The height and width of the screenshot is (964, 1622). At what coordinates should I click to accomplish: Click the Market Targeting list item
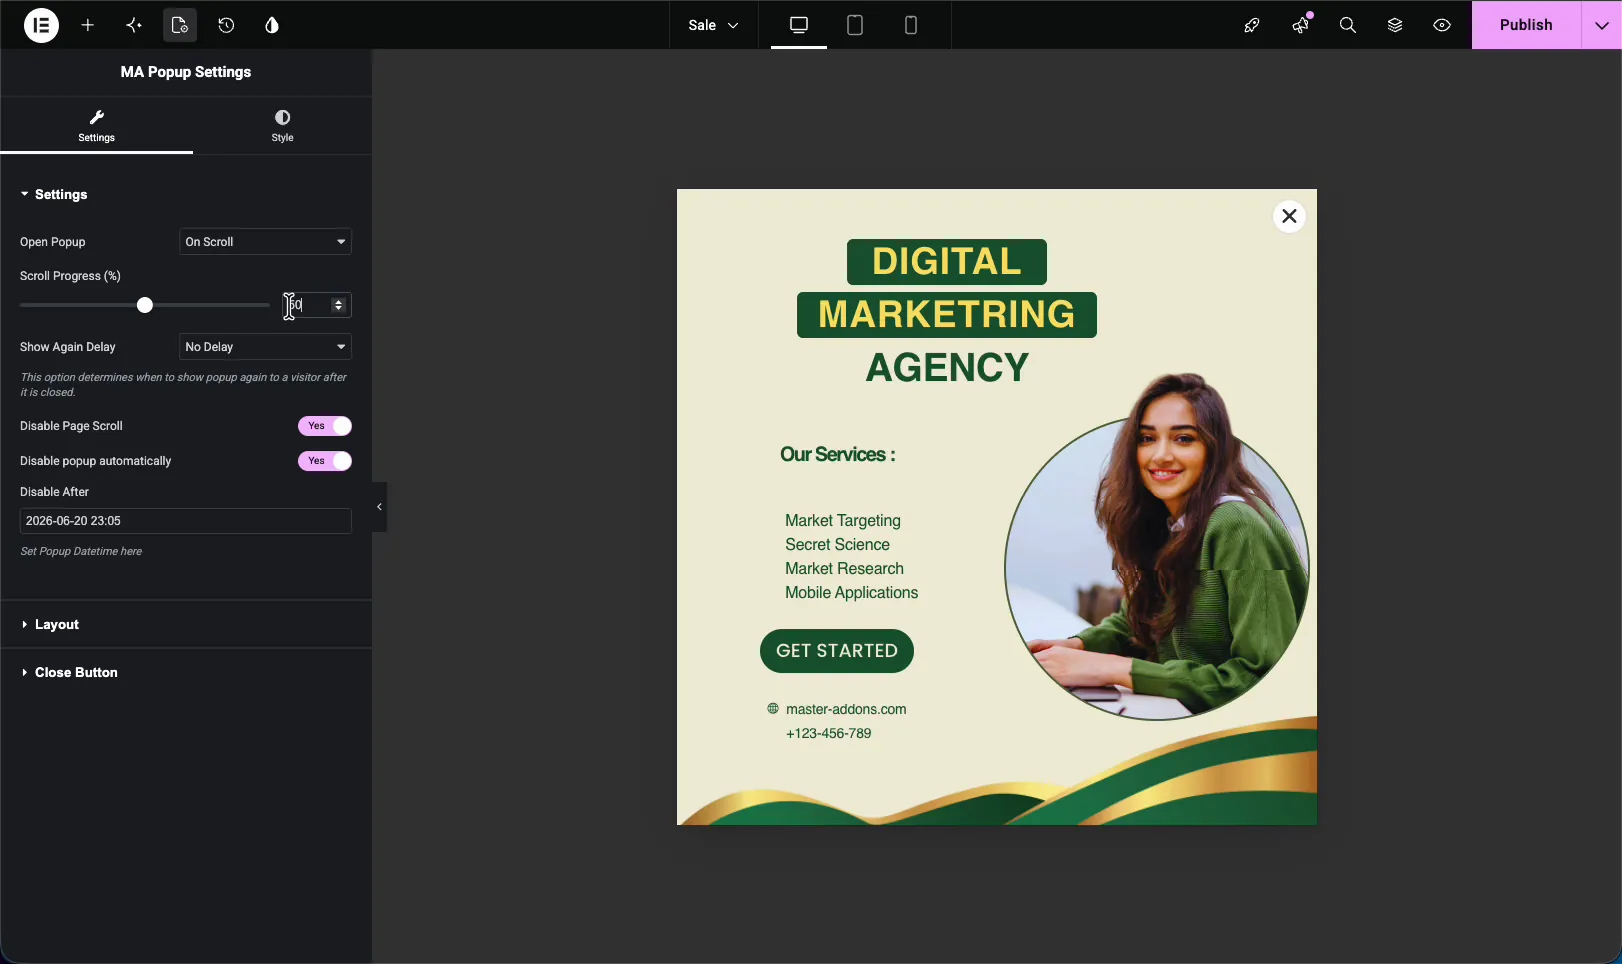tap(843, 521)
